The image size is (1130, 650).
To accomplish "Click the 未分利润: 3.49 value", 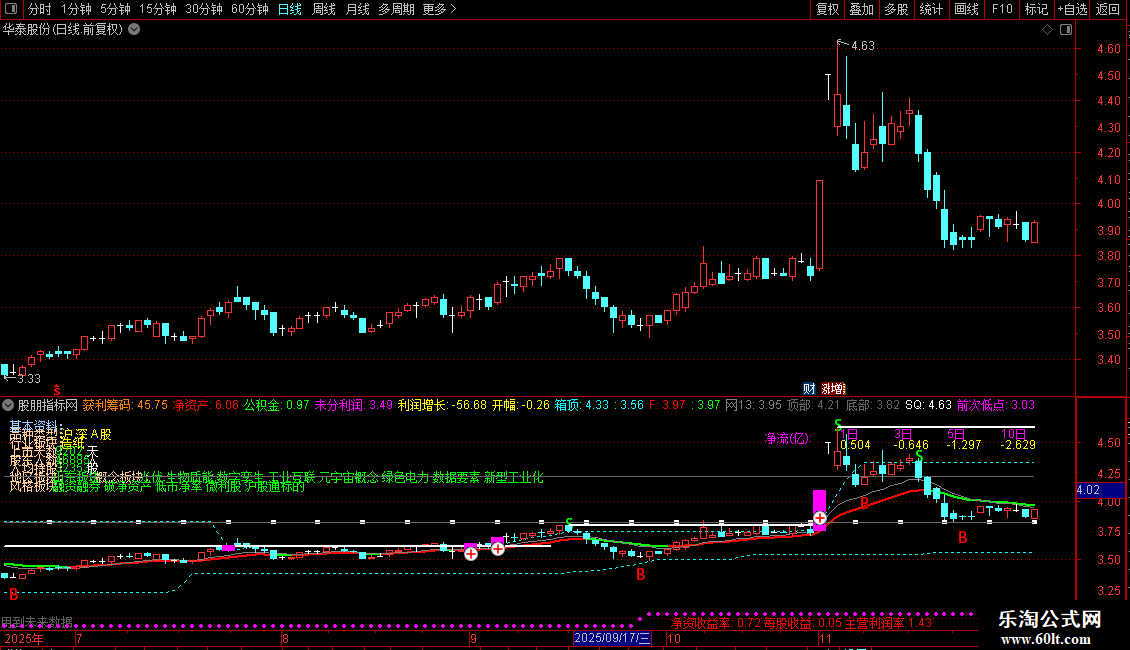I will tap(353, 405).
